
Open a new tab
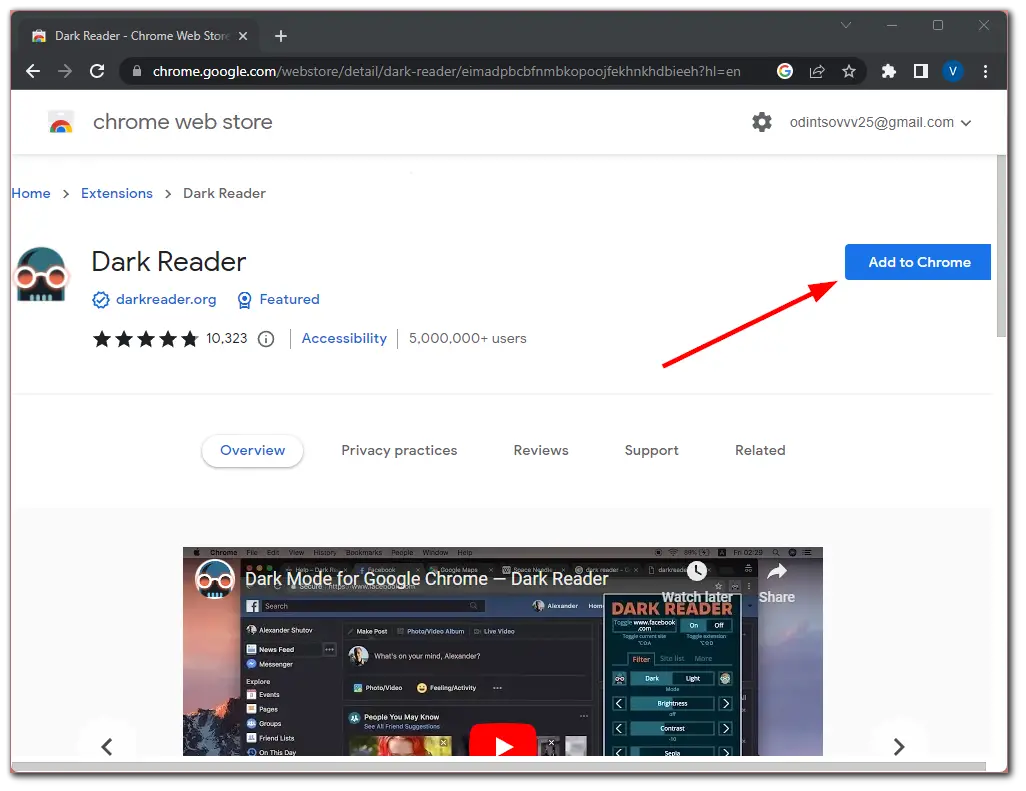click(x=281, y=36)
